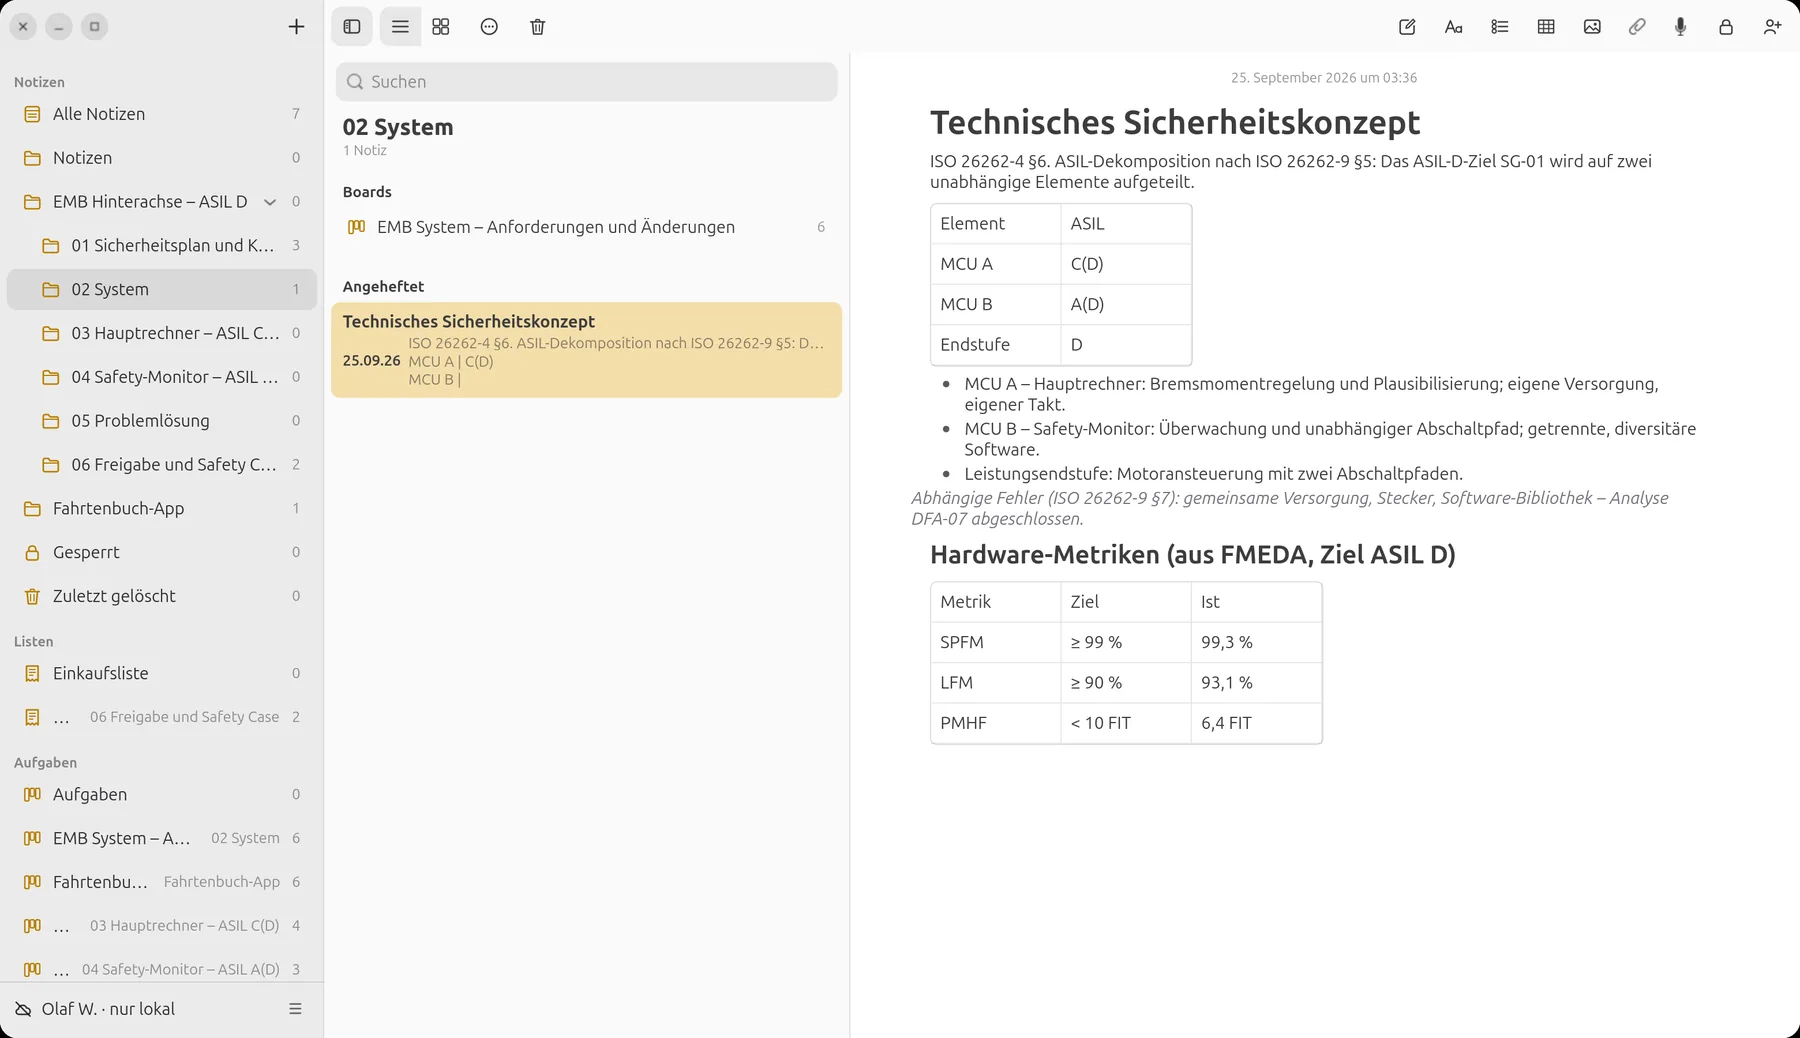1800x1038 pixels.
Task: Click the bullet Leistungsendstufe: Motoransteuerung
Action: [x=1213, y=474]
